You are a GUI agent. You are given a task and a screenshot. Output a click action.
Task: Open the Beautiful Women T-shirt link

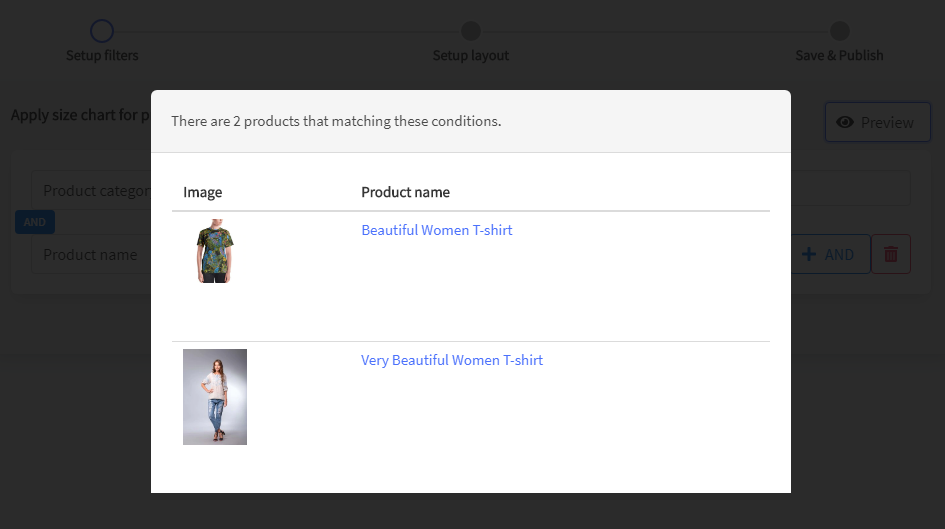tap(437, 230)
